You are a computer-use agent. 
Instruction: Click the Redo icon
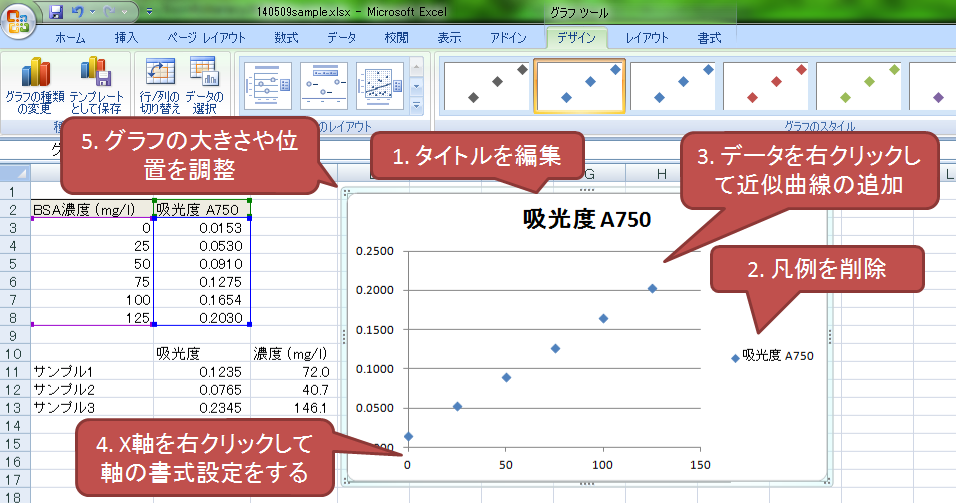pyautogui.click(x=109, y=13)
